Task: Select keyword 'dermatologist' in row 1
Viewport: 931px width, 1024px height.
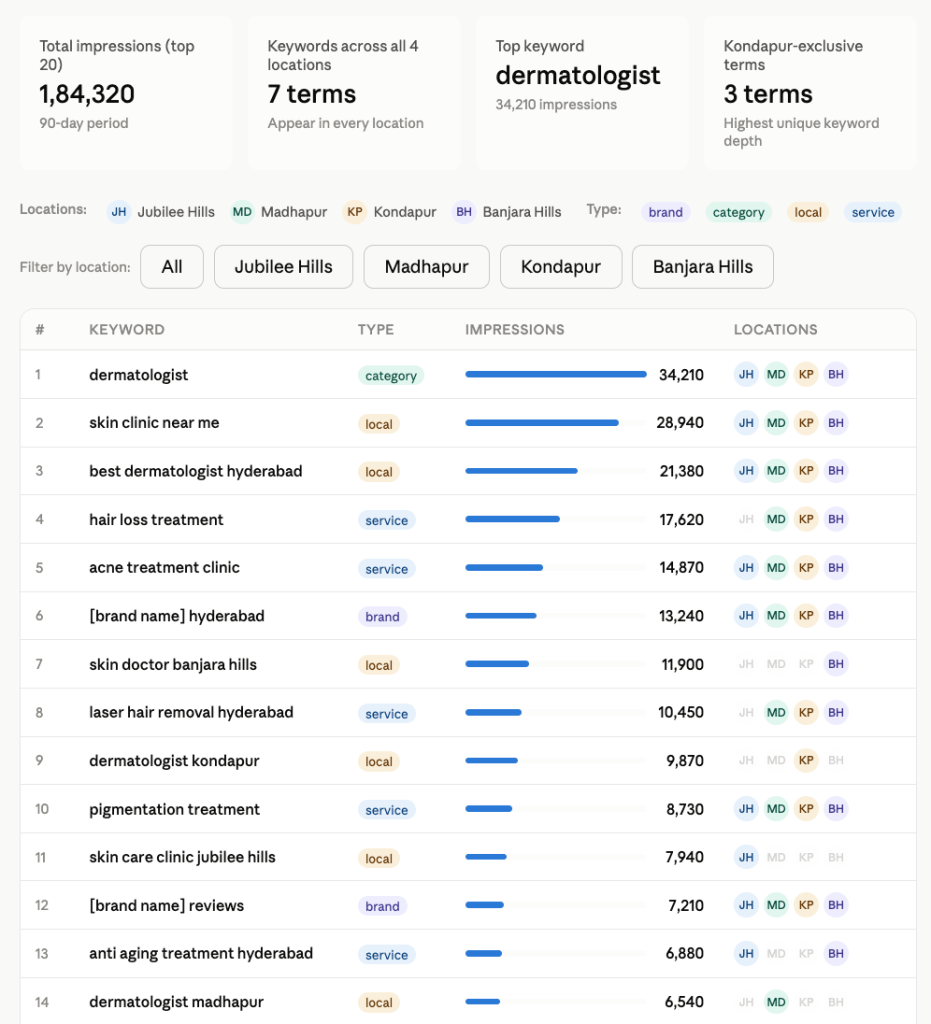Action: click(x=138, y=375)
